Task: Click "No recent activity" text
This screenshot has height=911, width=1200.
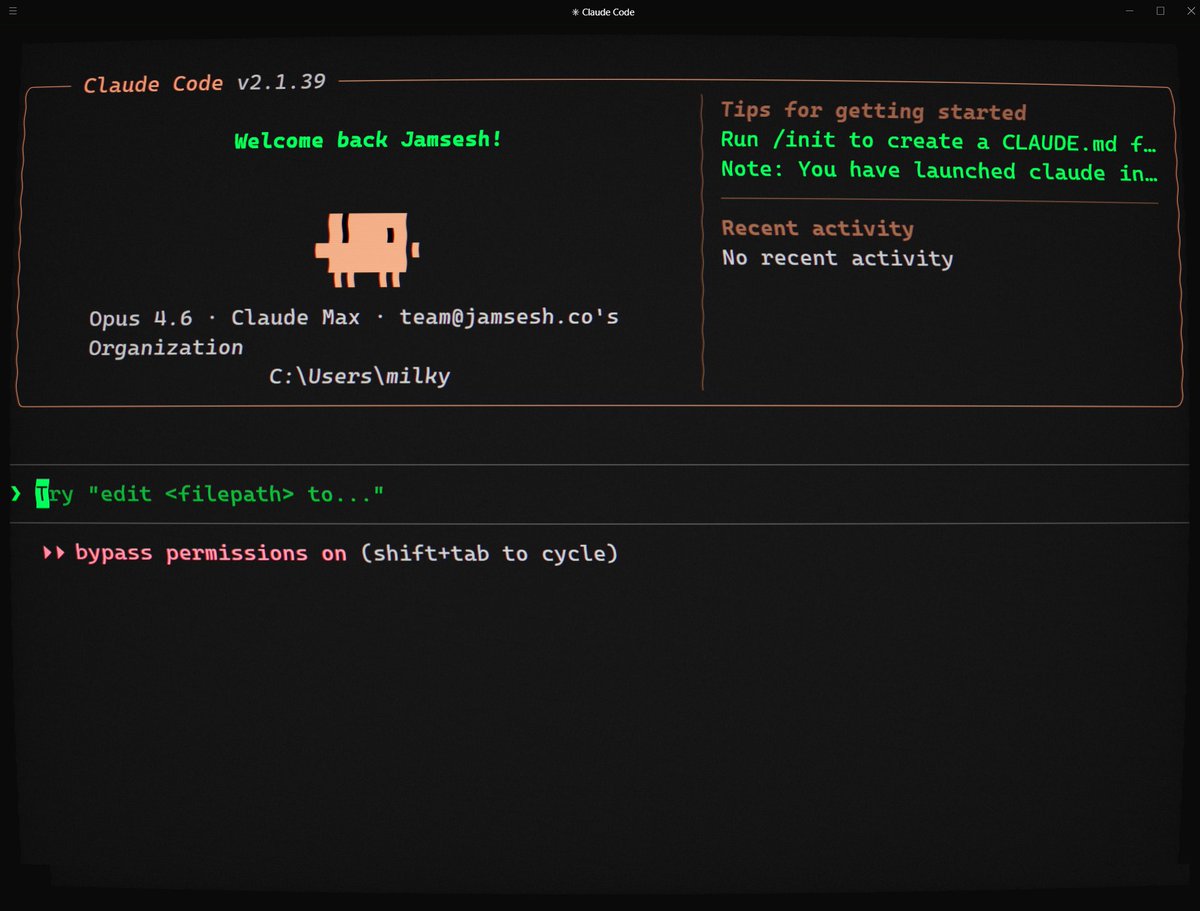Action: coord(837,258)
